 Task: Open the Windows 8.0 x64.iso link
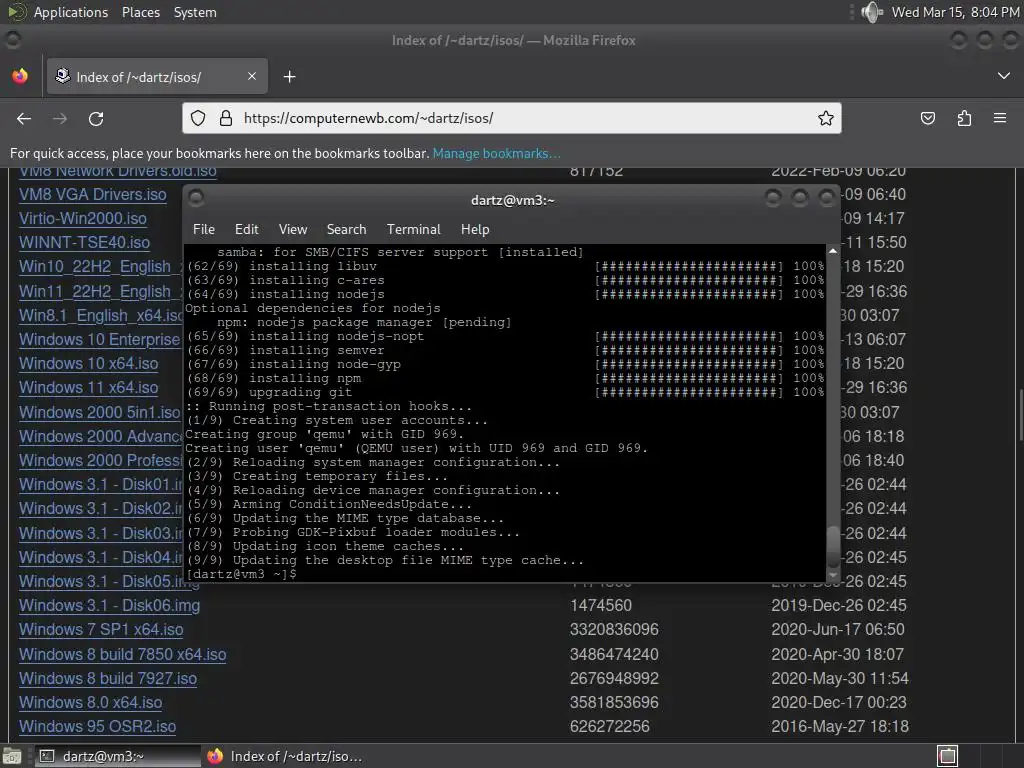point(90,703)
